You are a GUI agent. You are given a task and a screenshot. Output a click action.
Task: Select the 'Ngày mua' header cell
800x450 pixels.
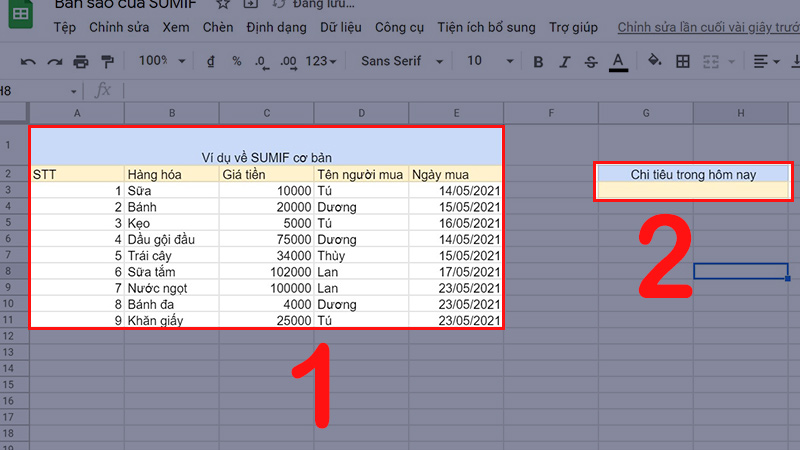(x=456, y=174)
